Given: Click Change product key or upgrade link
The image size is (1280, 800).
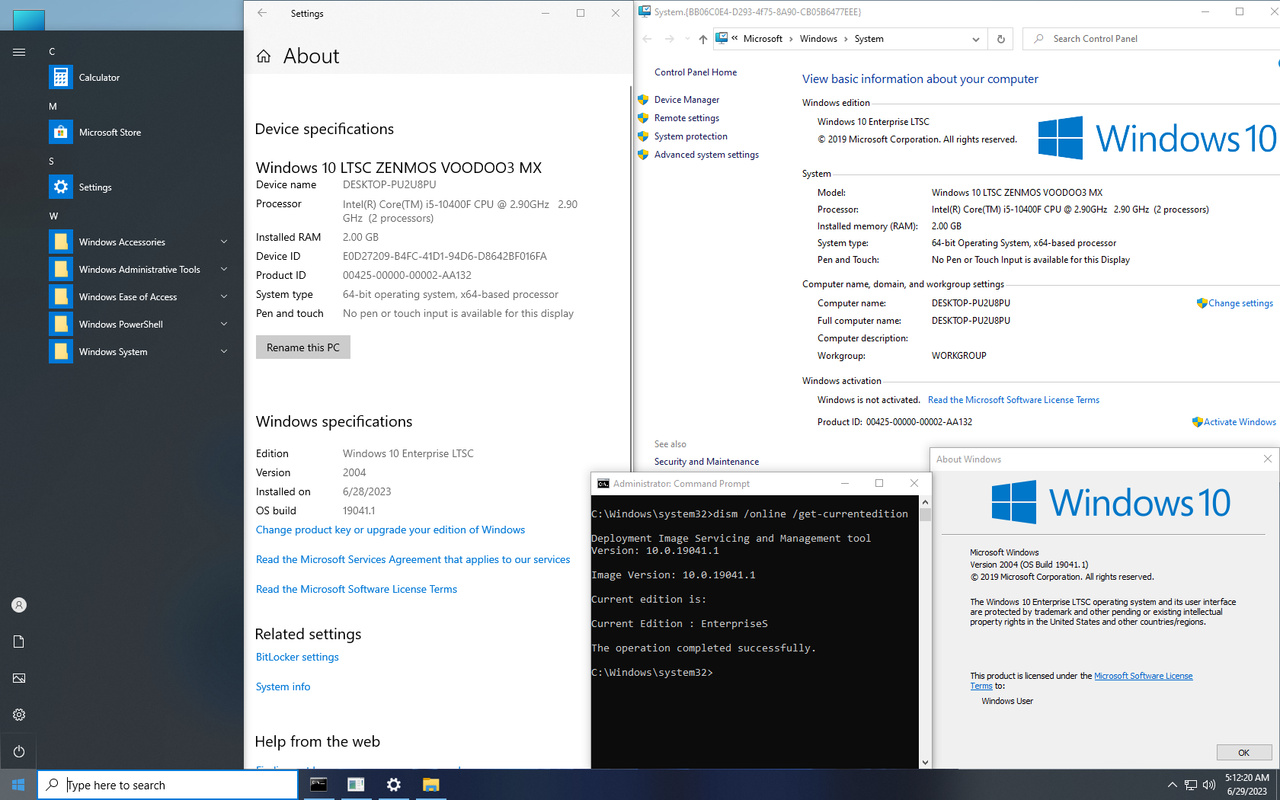Looking at the screenshot, I should coord(390,530).
